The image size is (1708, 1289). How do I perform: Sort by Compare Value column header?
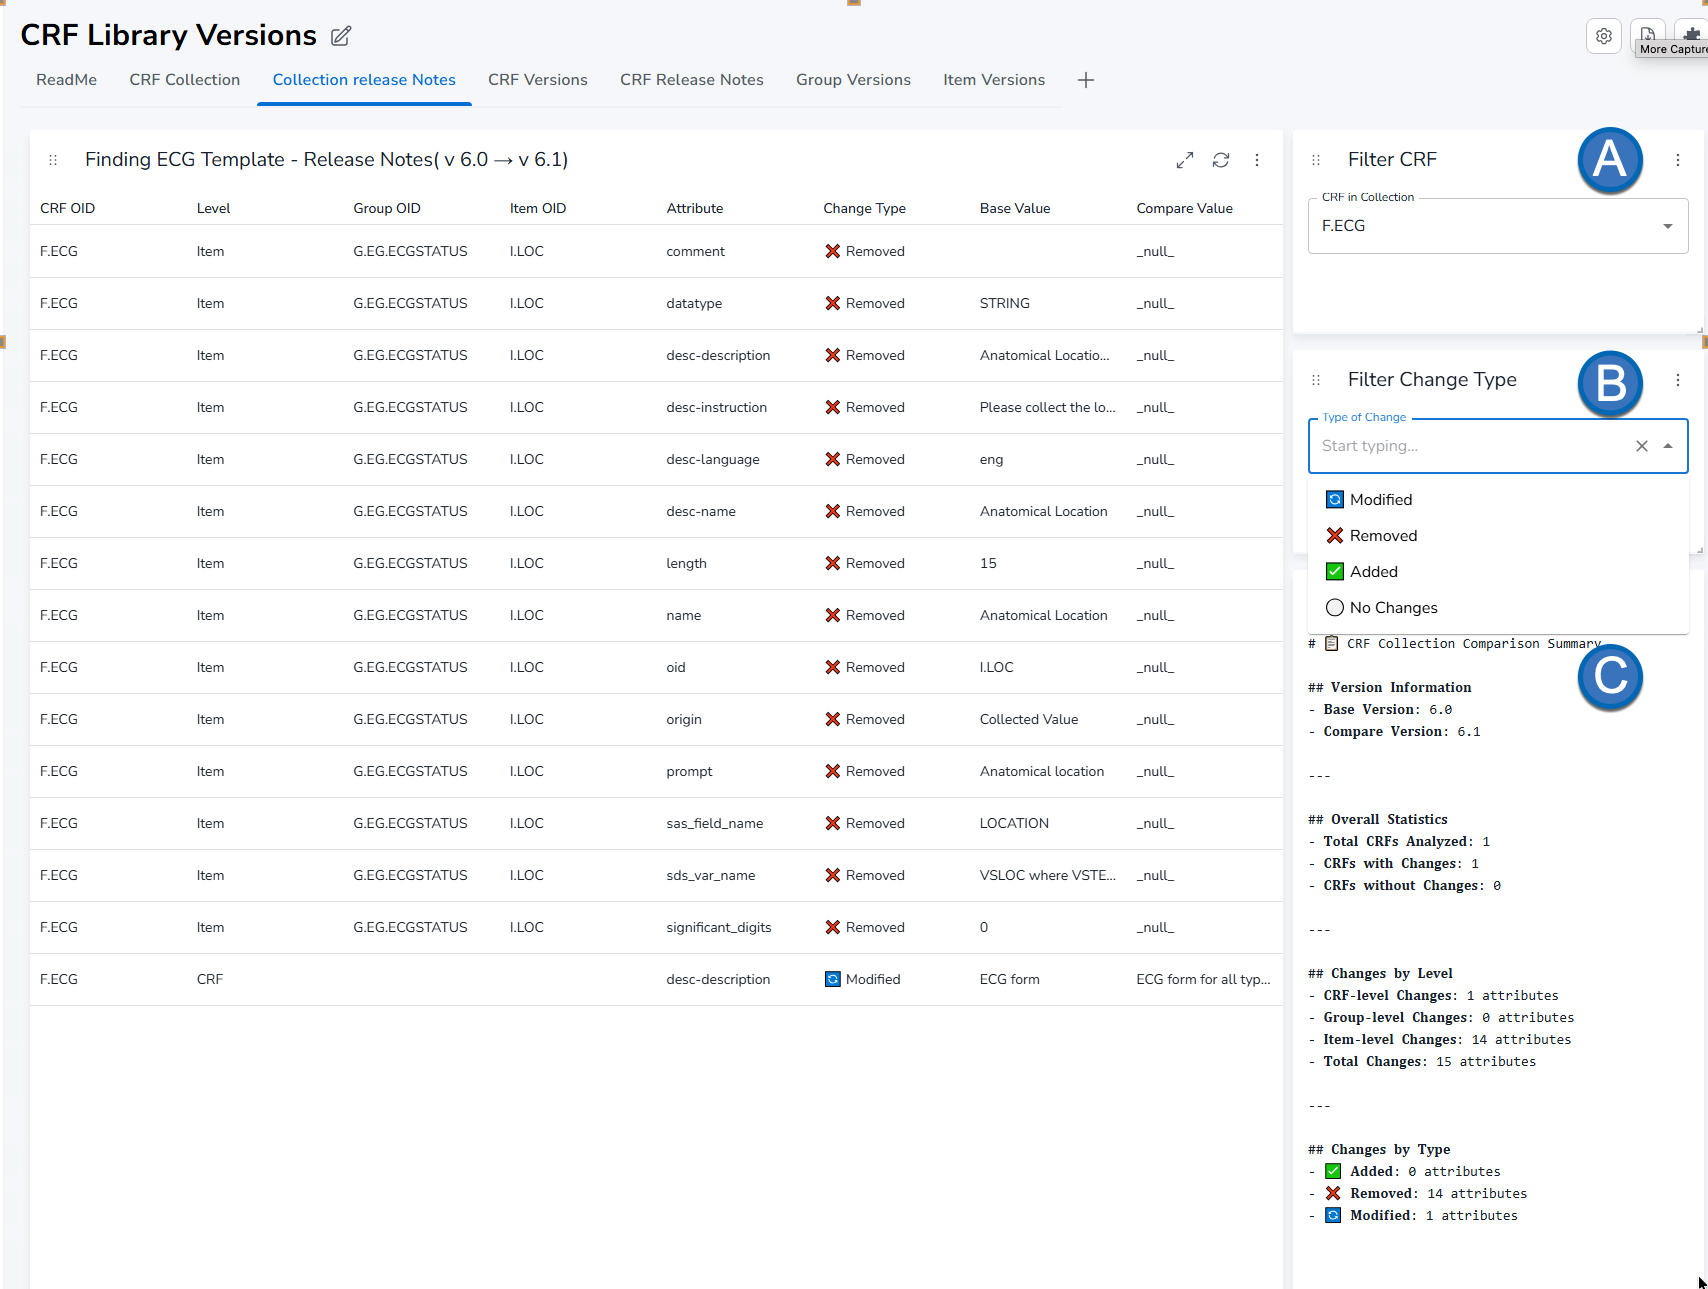tap(1185, 208)
